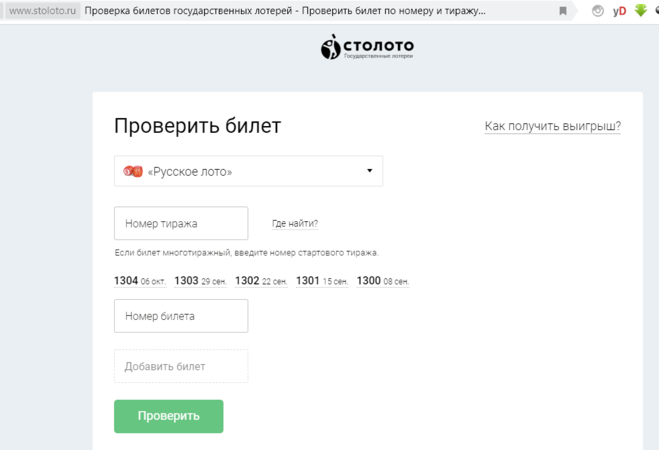The height and width of the screenshot is (450, 659).
Task: Click the dropdown arrow of lottery selector
Action: tap(369, 171)
